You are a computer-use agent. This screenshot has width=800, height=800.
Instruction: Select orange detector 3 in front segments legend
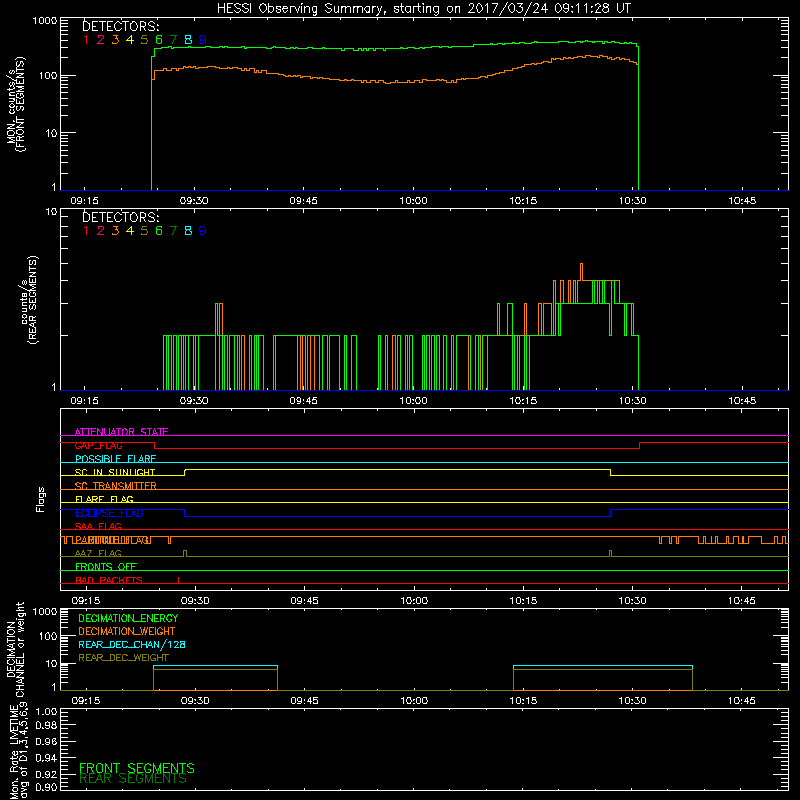115,40
